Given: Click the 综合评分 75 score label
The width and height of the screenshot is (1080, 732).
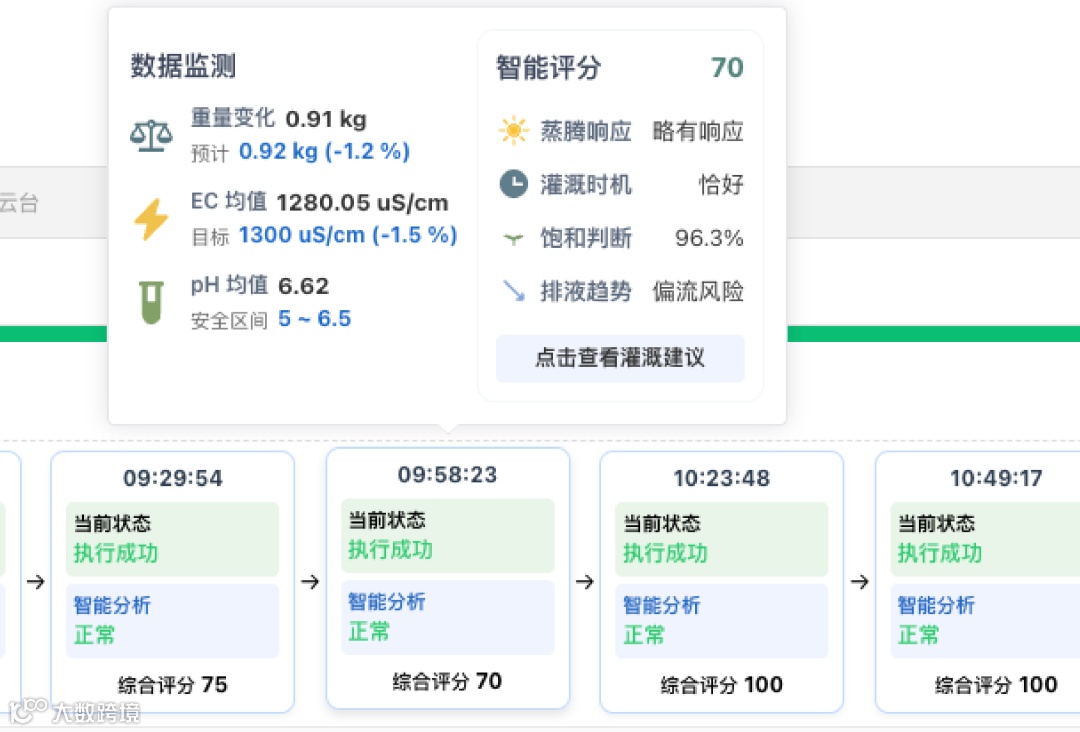Looking at the screenshot, I should (172, 685).
